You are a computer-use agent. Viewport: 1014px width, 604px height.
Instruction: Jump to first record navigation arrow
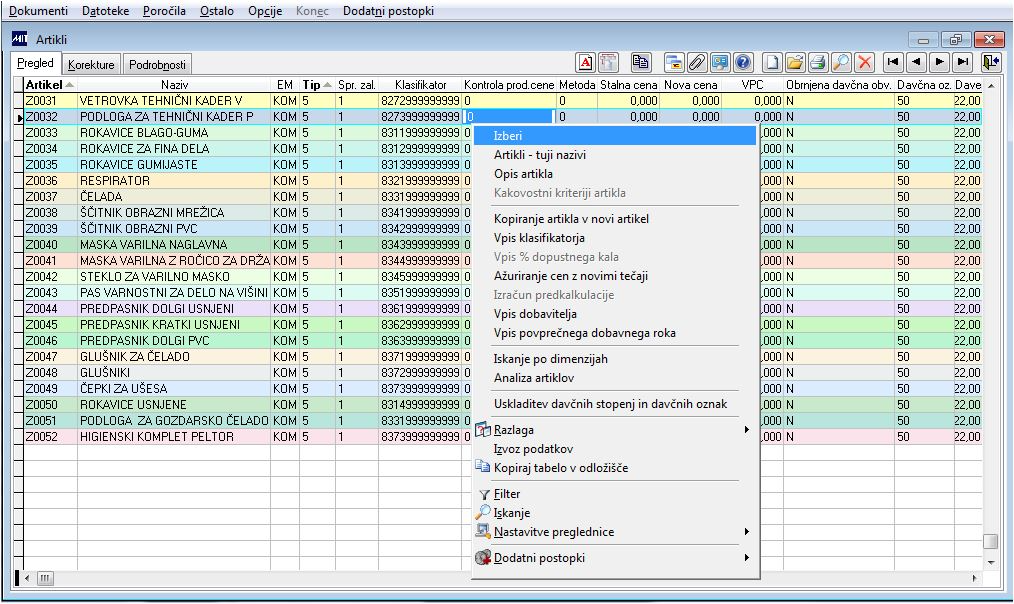[x=893, y=62]
